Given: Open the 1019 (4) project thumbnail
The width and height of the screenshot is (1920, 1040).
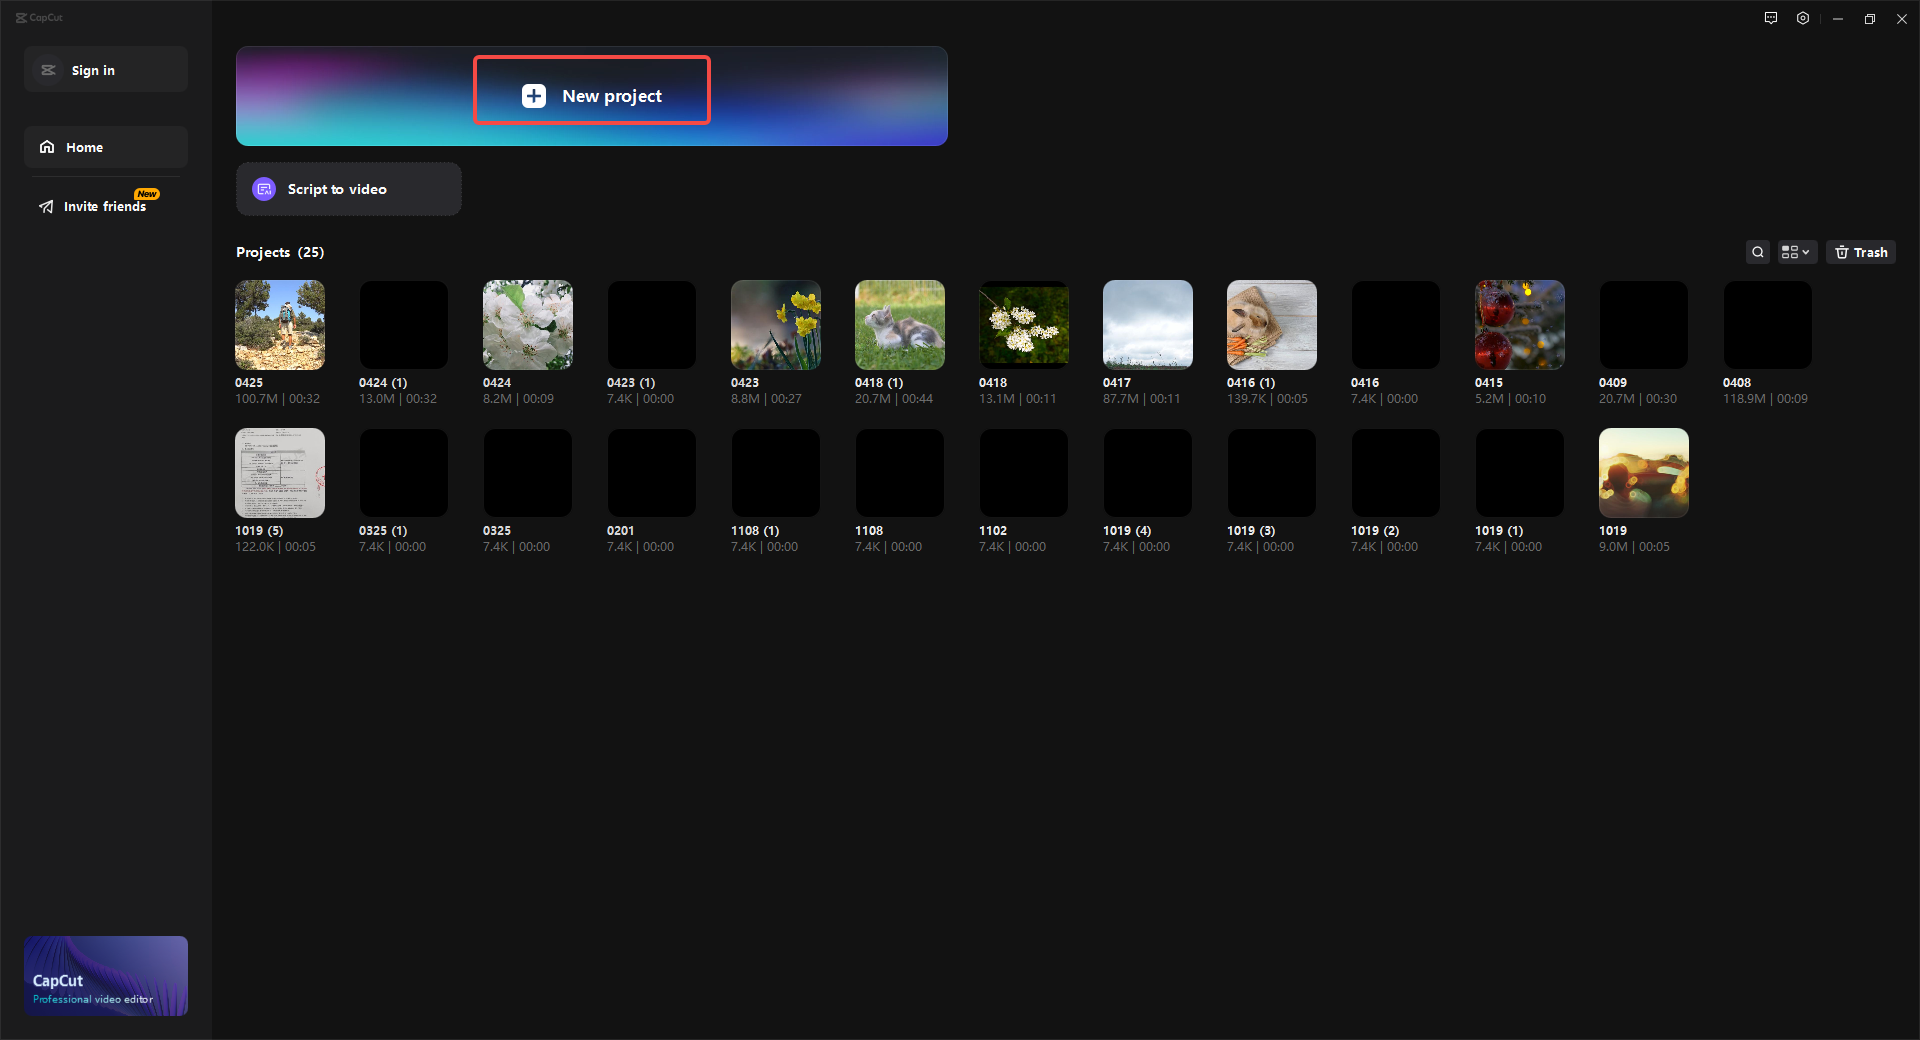Looking at the screenshot, I should (1148, 473).
